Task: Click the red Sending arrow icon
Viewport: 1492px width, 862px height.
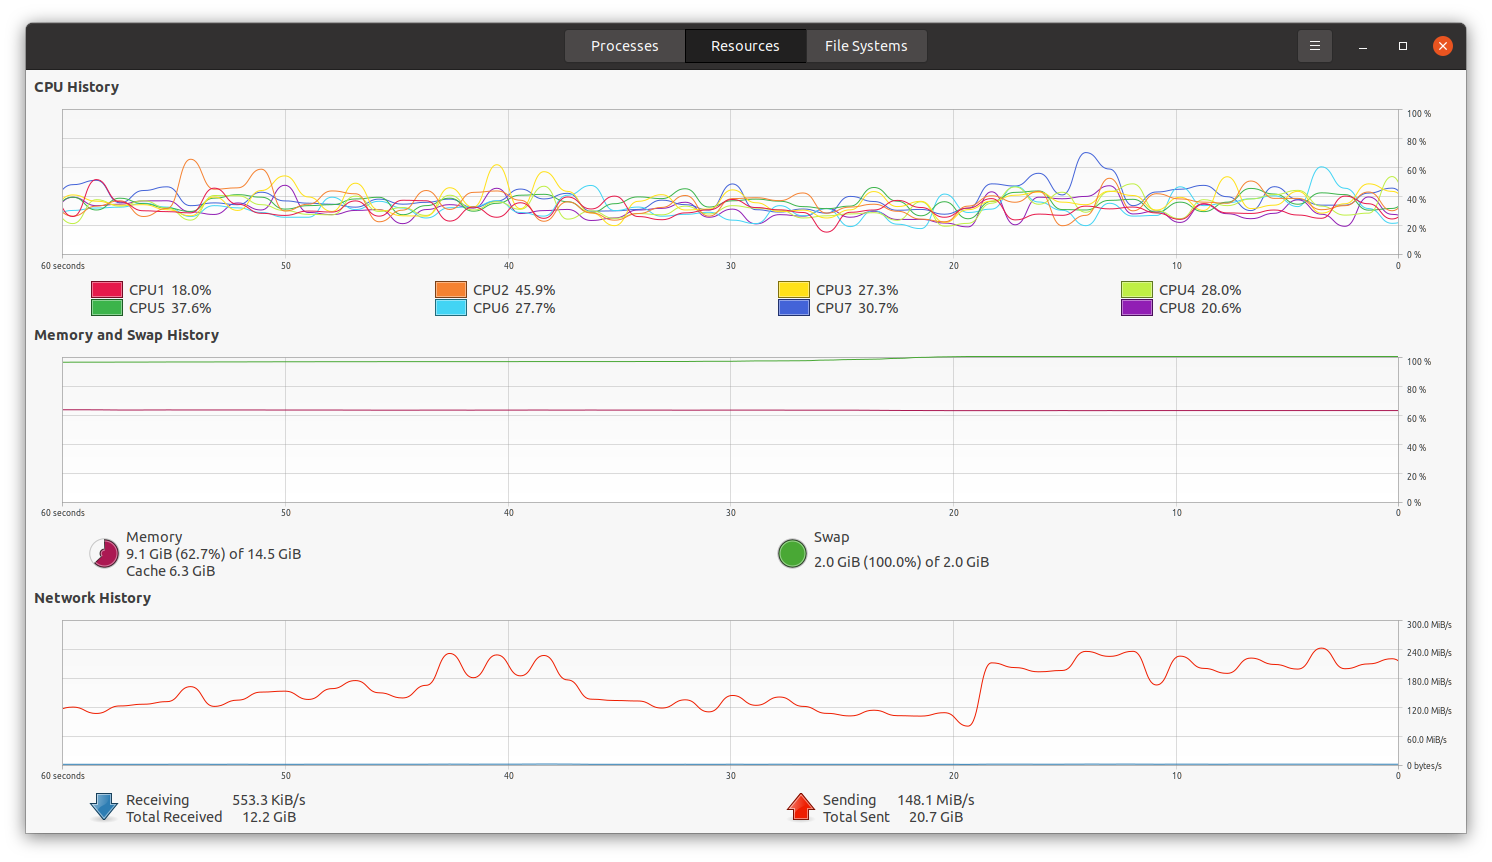Action: (801, 808)
